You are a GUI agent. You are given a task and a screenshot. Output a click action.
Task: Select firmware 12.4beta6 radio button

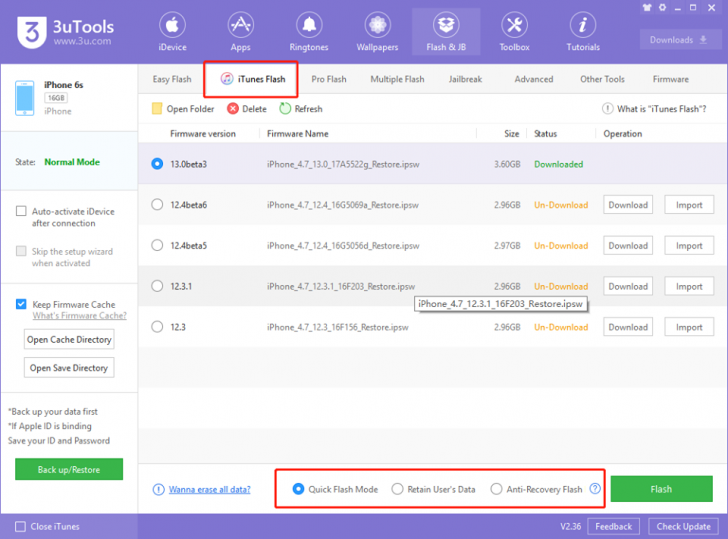[157, 205]
